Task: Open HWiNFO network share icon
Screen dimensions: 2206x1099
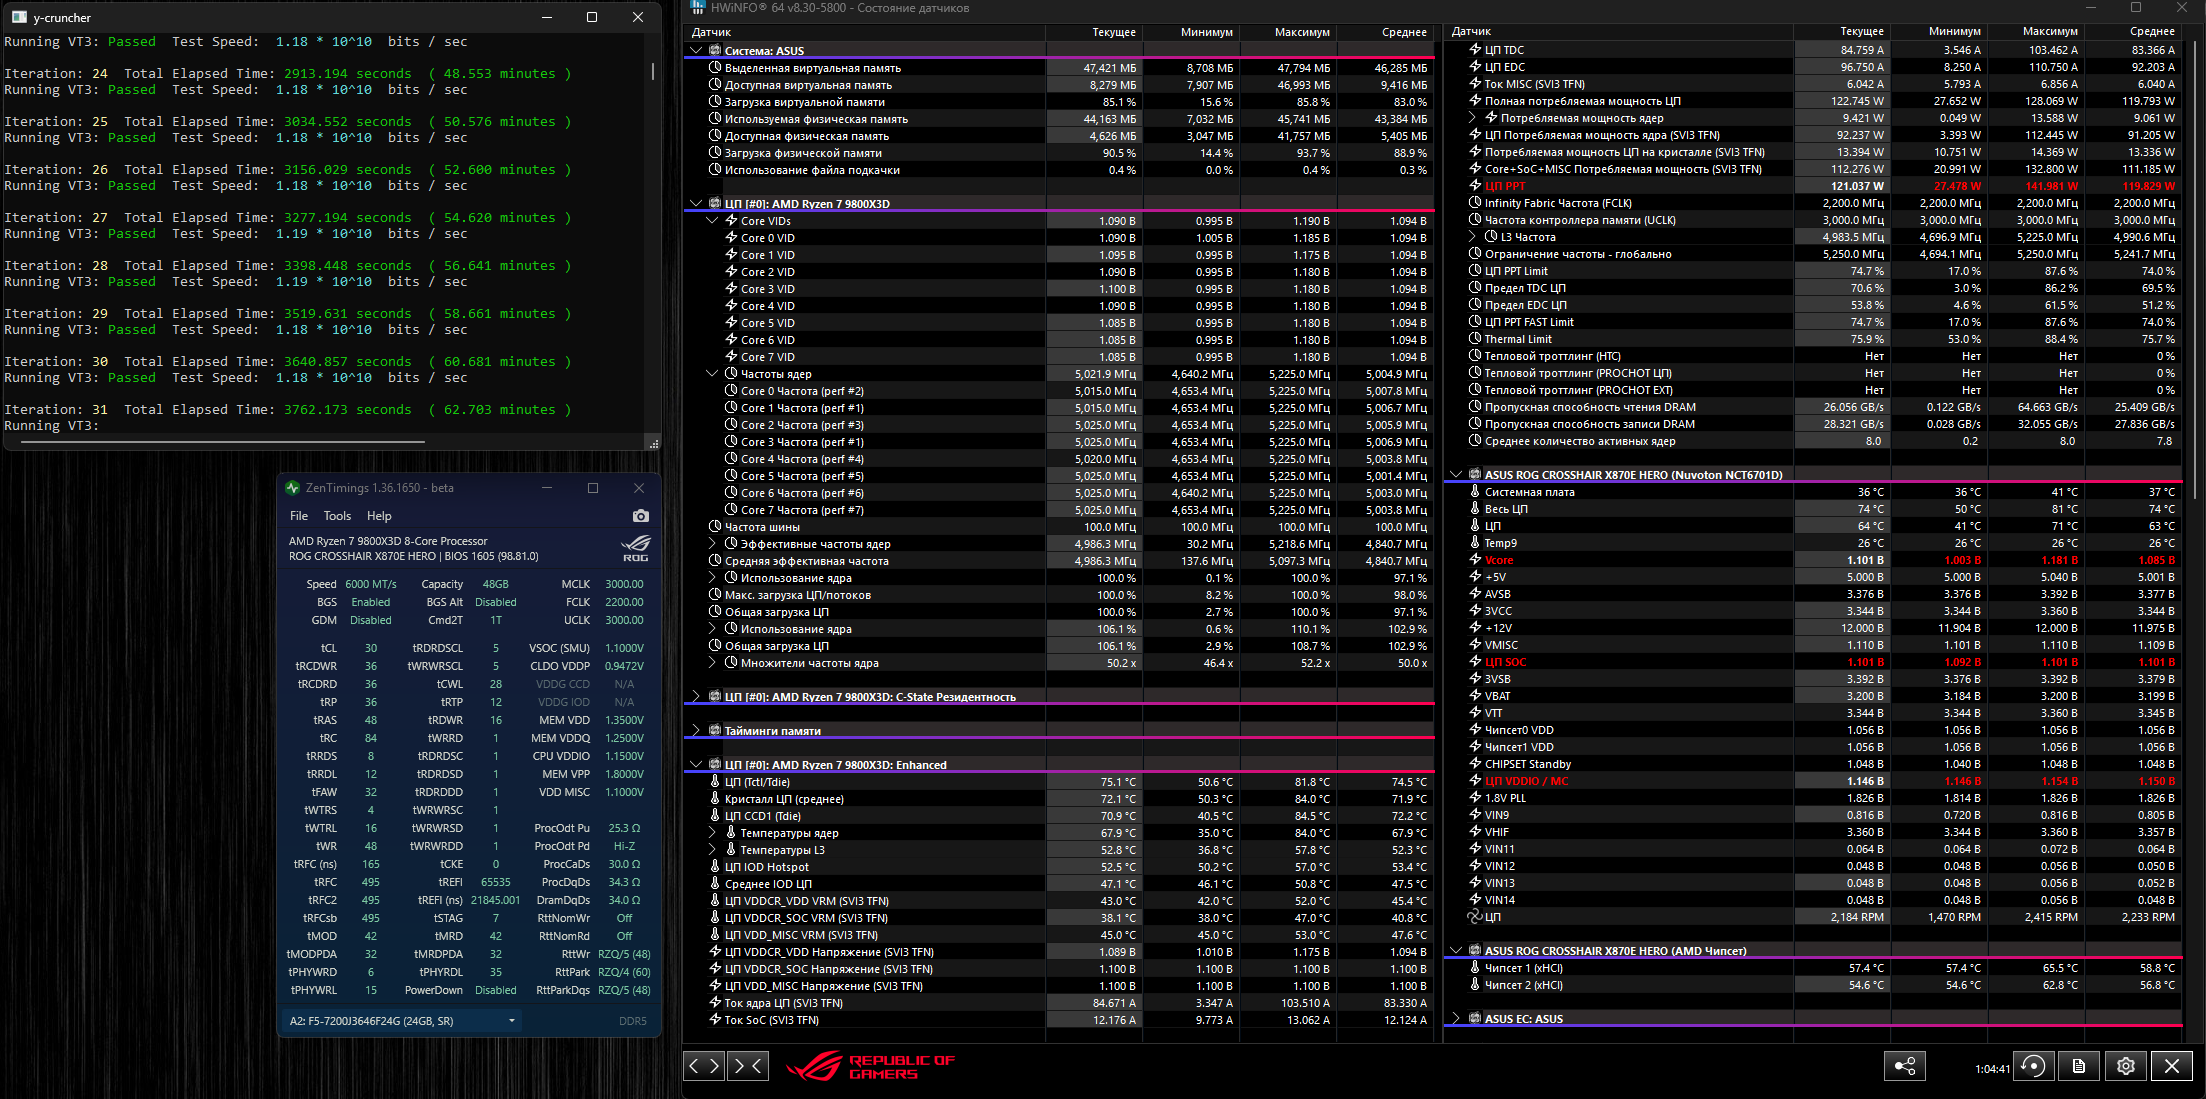Action: point(1904,1066)
